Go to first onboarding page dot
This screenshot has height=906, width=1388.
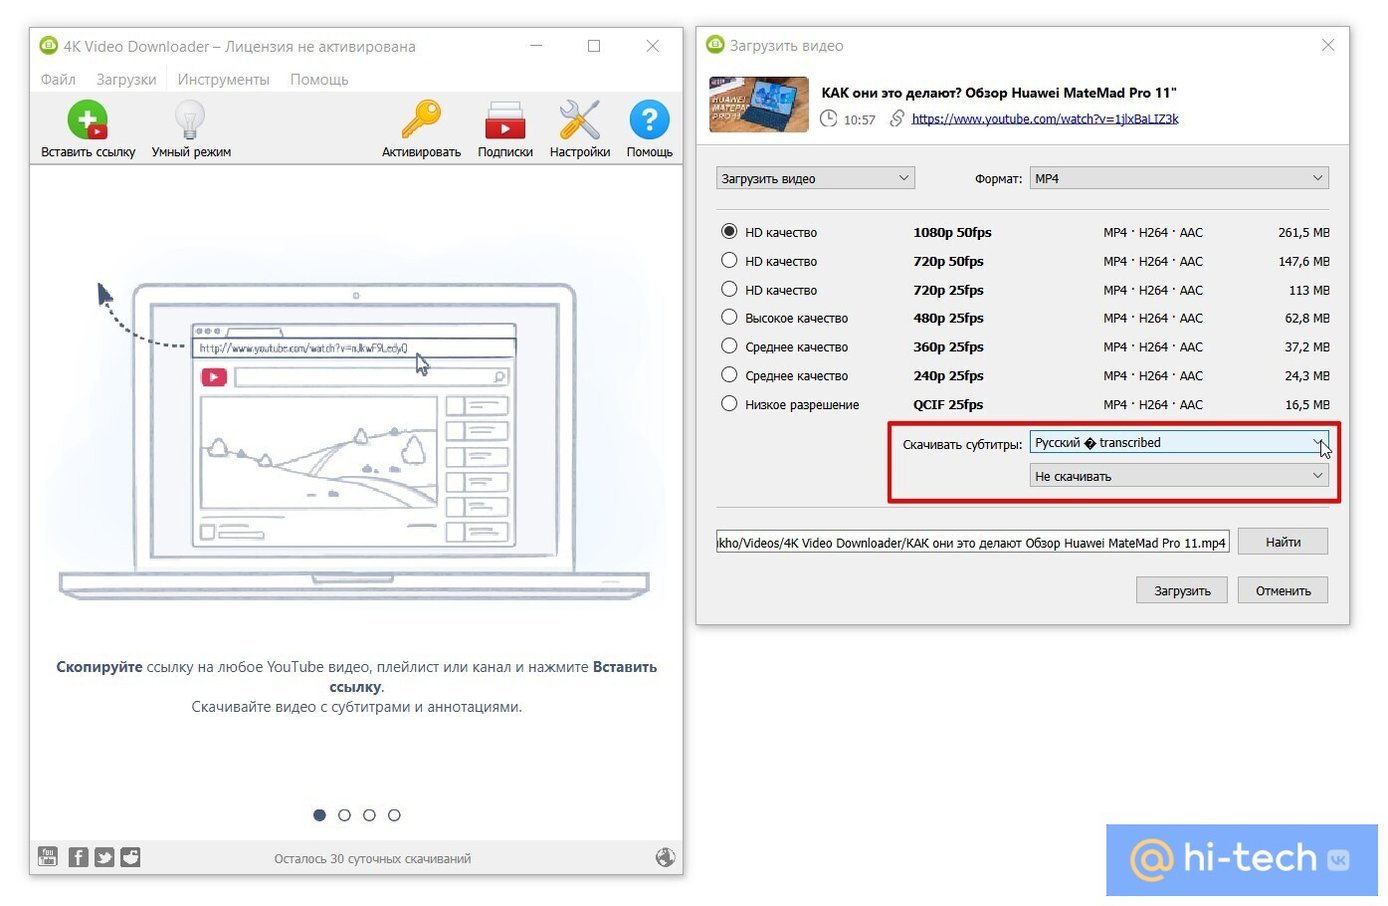[x=320, y=815]
